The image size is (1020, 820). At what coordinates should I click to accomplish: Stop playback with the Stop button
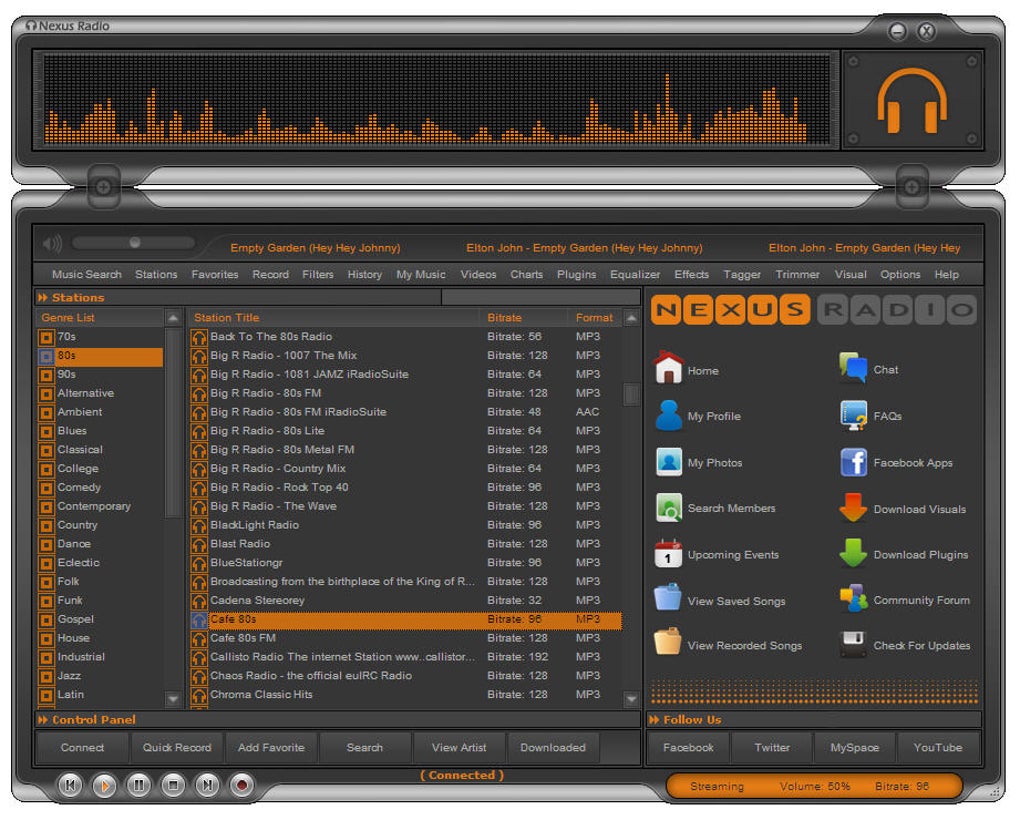pyautogui.click(x=173, y=785)
